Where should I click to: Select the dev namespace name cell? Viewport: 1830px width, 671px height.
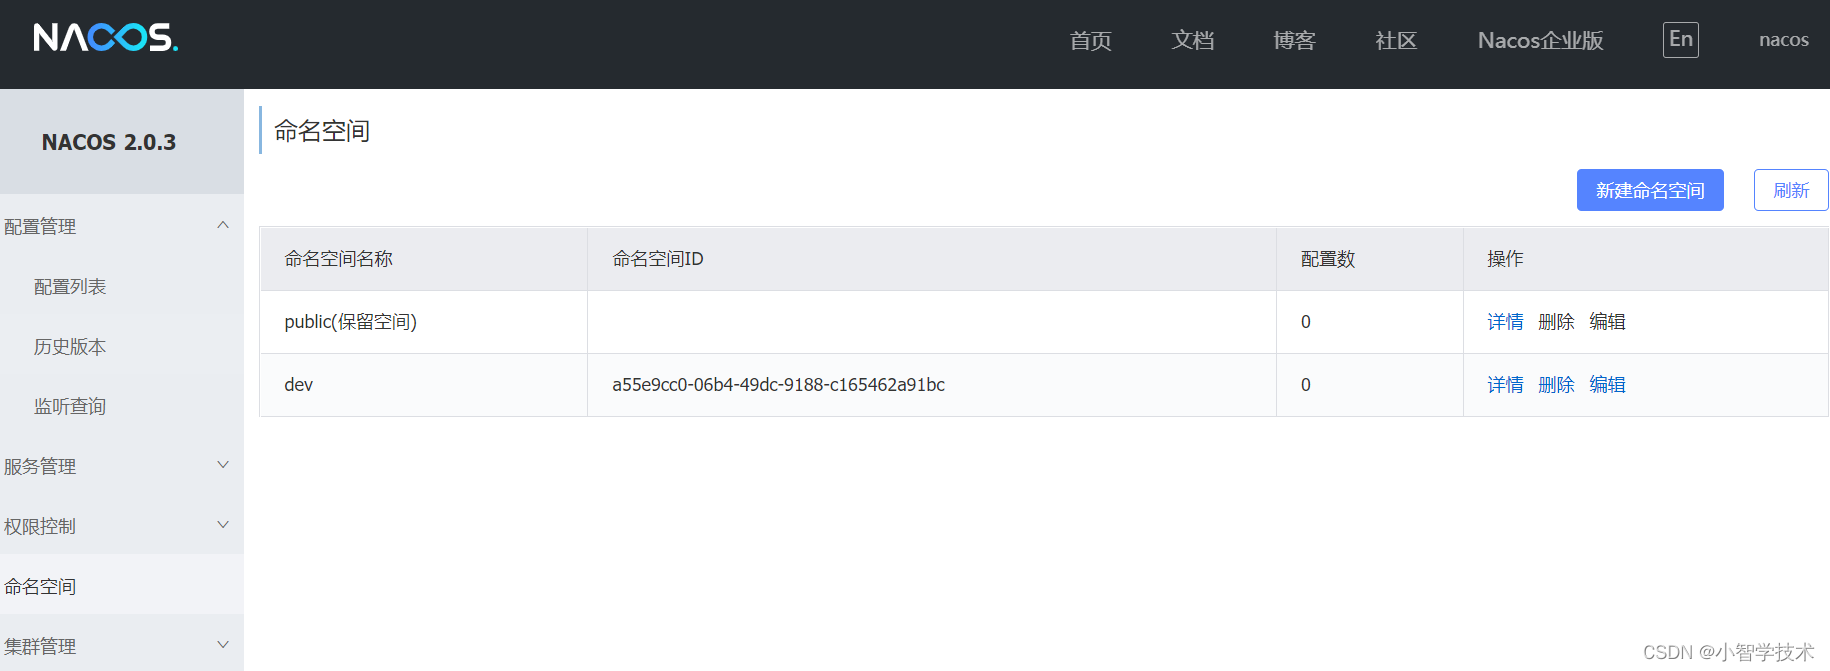[x=423, y=385]
